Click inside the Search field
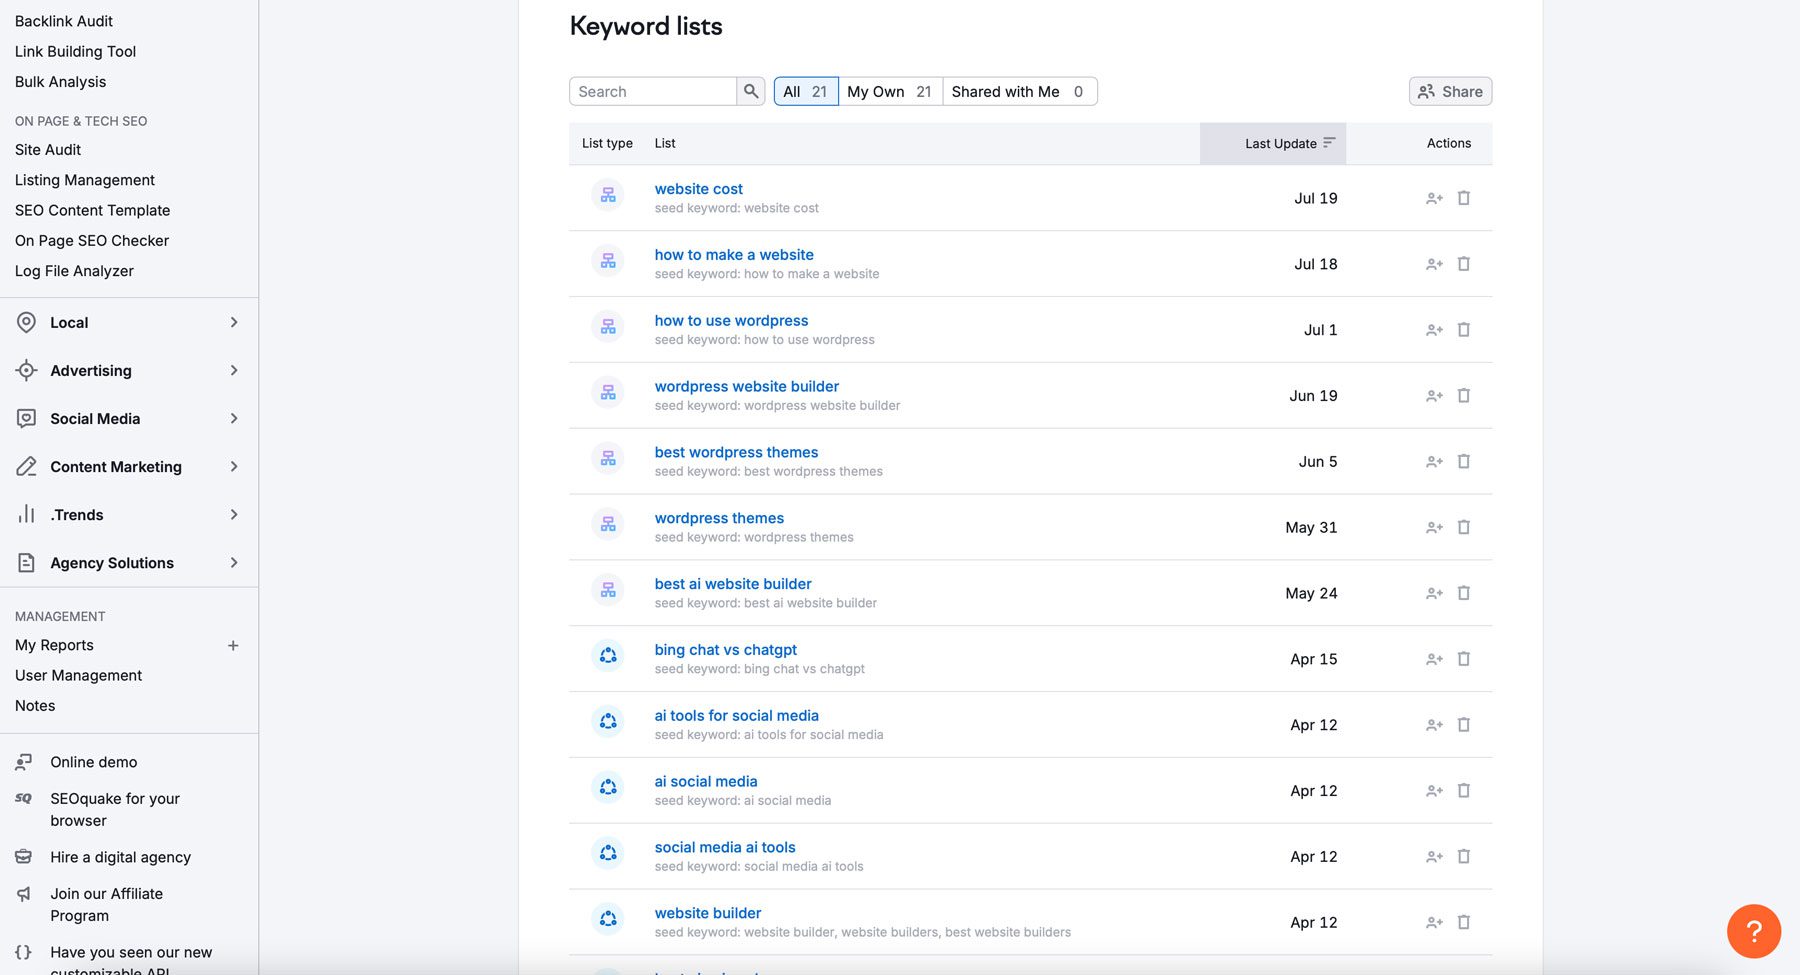The image size is (1800, 975). pyautogui.click(x=650, y=91)
